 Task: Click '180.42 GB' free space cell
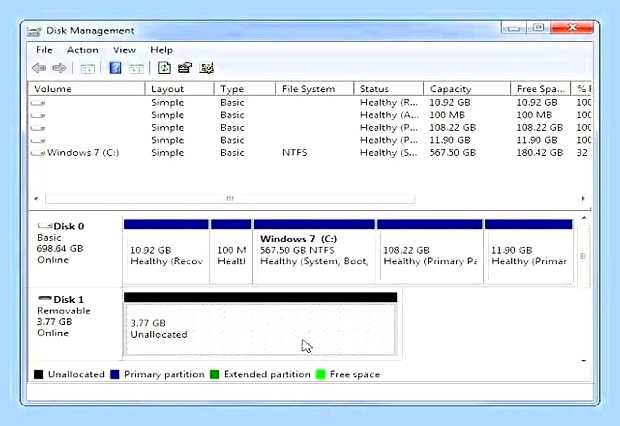539,153
